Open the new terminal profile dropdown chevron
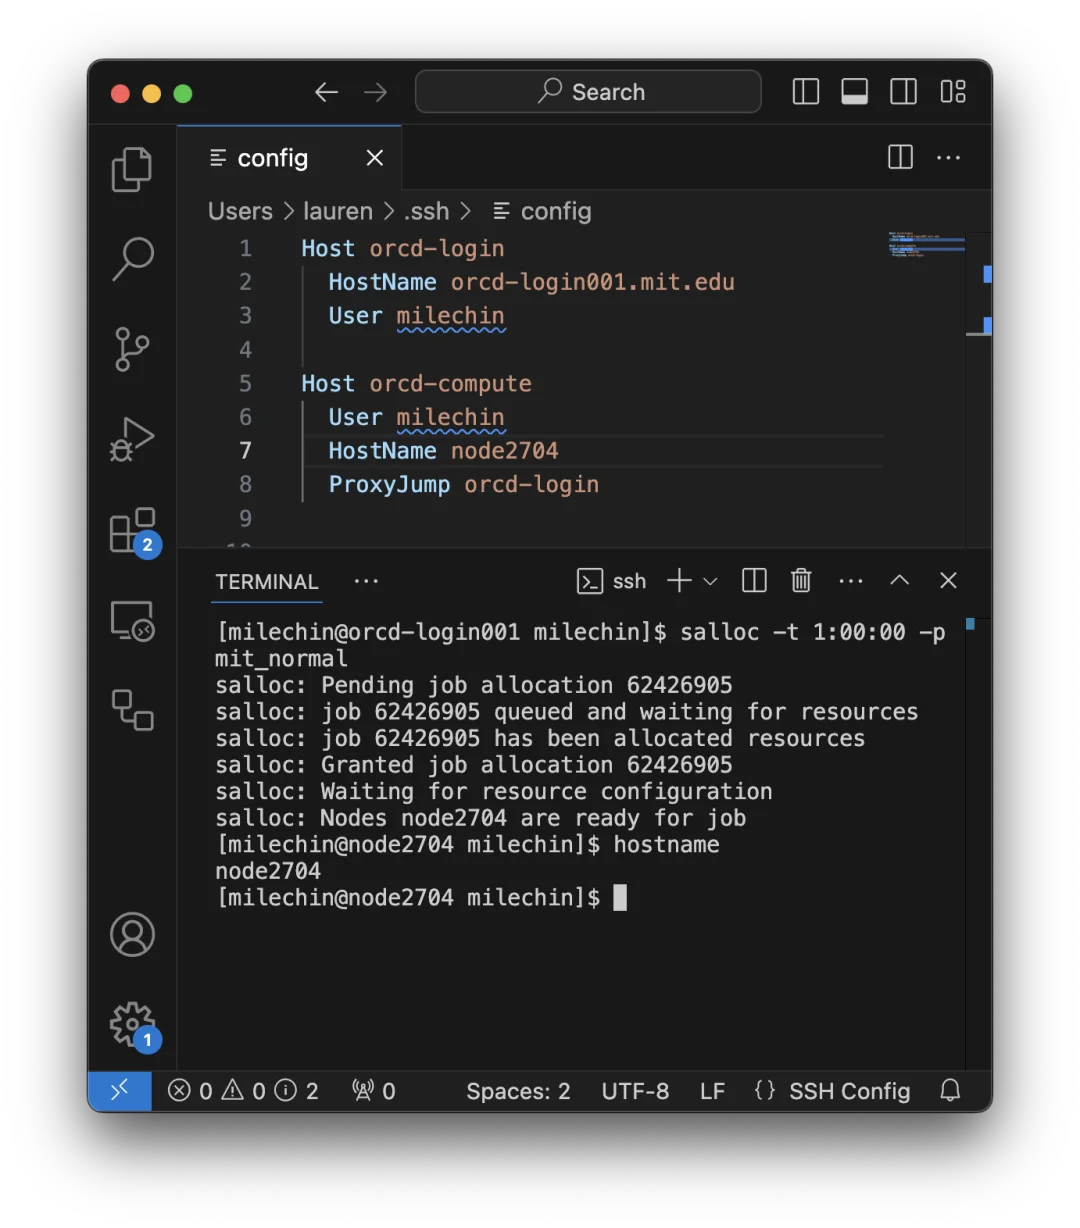1080x1228 pixels. (711, 580)
